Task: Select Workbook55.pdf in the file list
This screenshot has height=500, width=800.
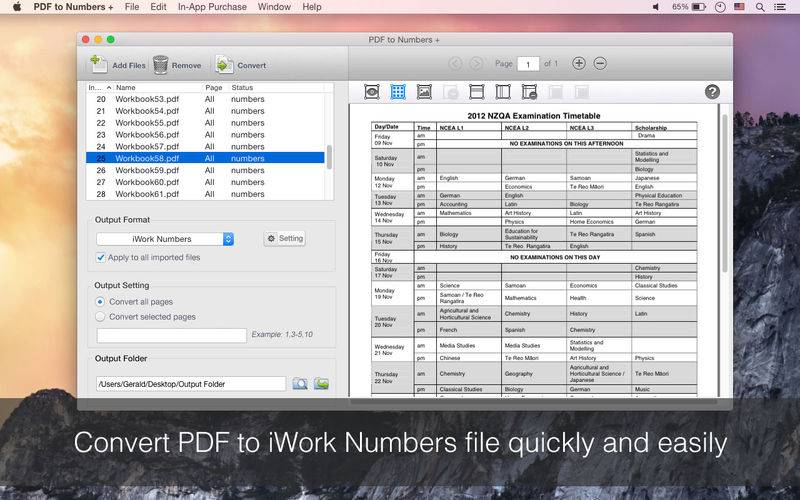Action: (205, 123)
